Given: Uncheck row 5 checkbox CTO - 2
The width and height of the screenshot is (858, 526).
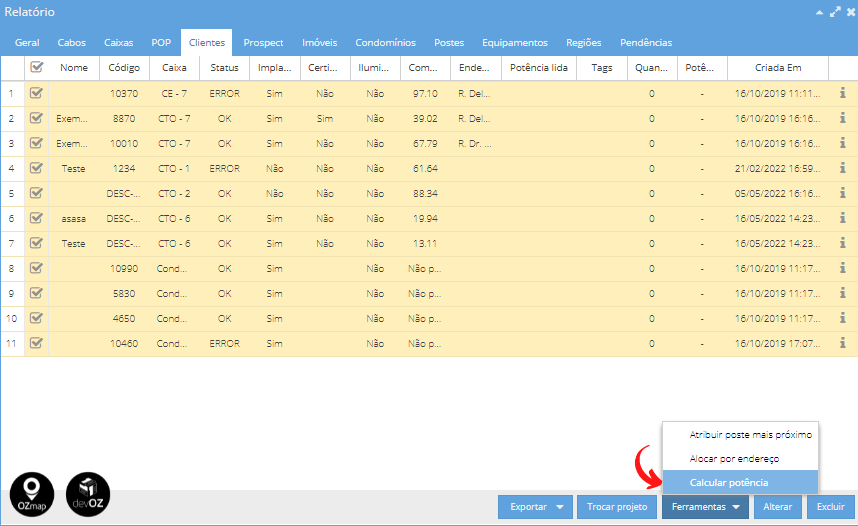Looking at the screenshot, I should (x=37, y=193).
